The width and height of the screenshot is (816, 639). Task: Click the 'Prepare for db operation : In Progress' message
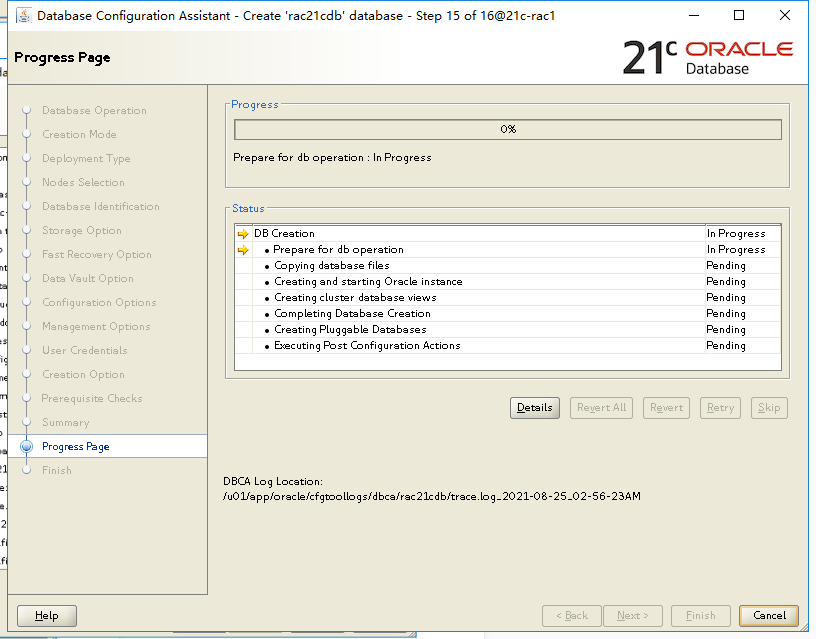332,158
